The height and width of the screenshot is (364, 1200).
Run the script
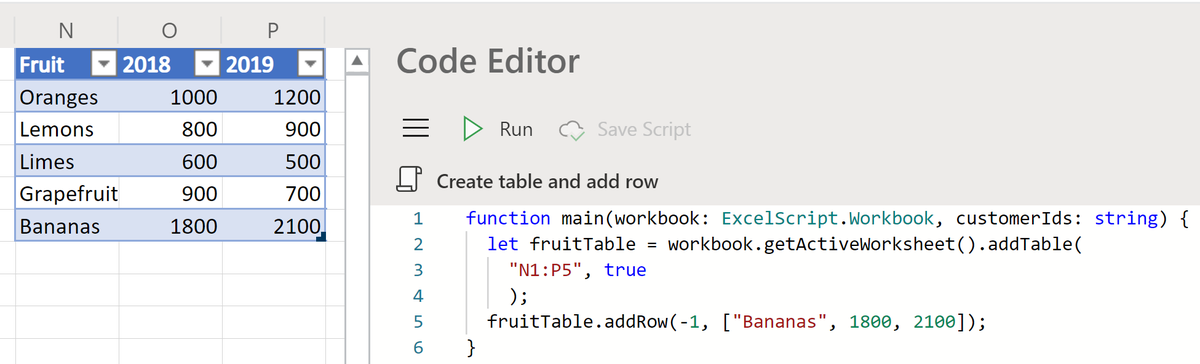[497, 129]
